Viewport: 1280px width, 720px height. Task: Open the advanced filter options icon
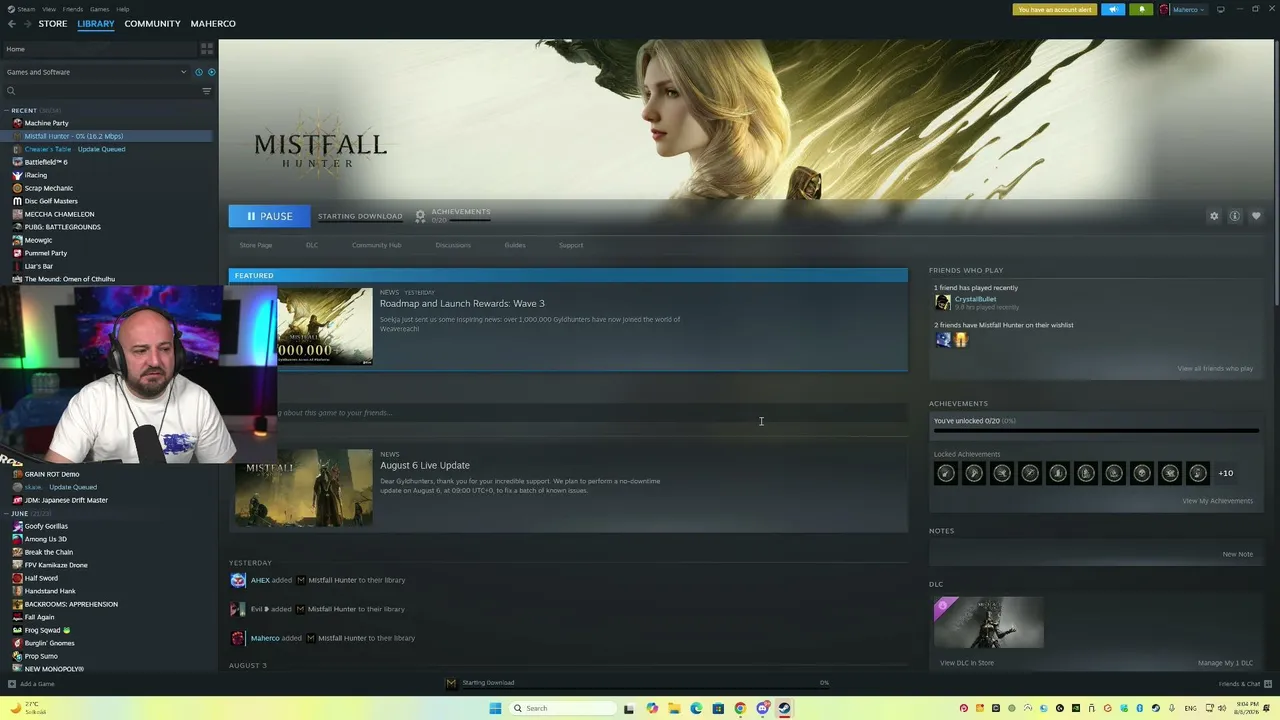point(207,91)
